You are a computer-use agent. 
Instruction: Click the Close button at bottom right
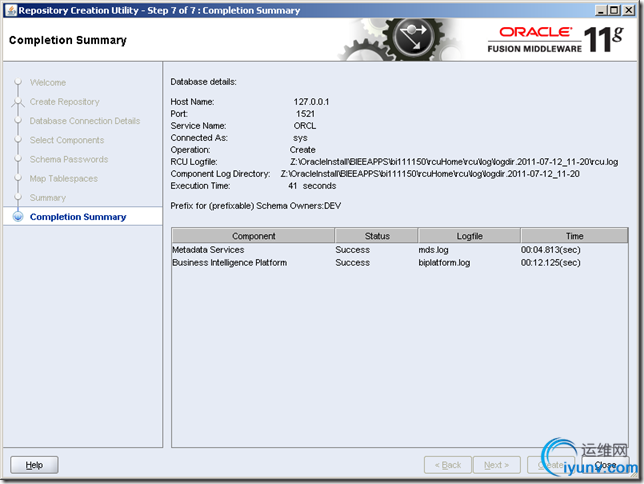605,465
